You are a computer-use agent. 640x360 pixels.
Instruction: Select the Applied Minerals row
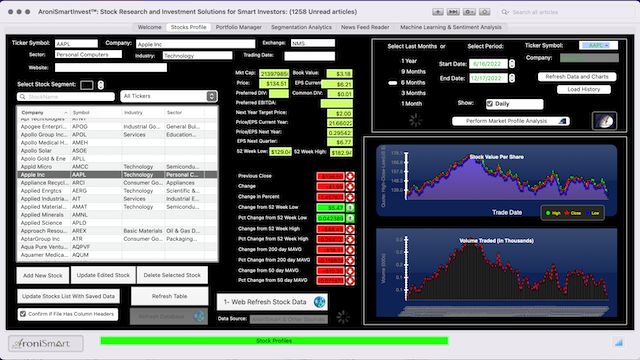point(117,215)
